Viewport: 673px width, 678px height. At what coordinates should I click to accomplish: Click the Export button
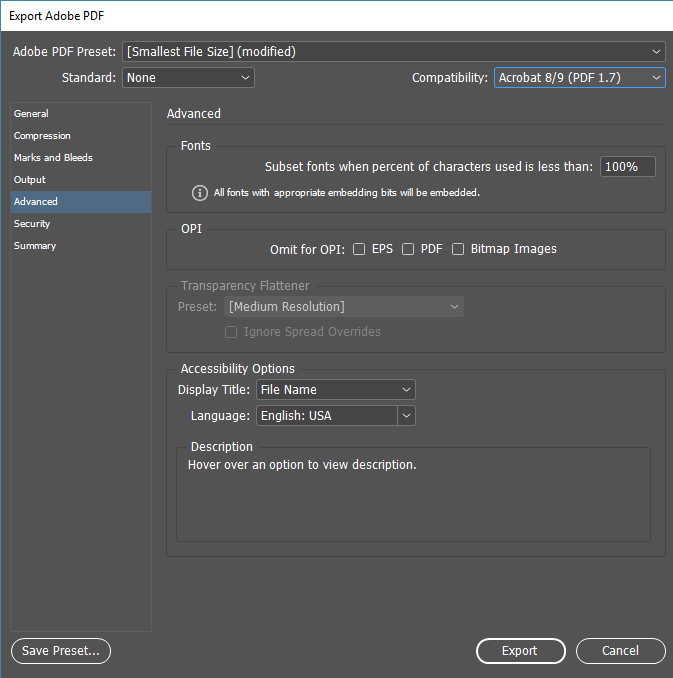click(x=521, y=651)
